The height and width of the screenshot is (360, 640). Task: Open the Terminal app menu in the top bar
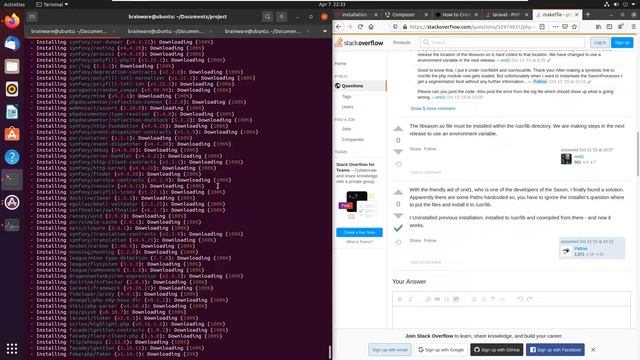click(x=52, y=4)
